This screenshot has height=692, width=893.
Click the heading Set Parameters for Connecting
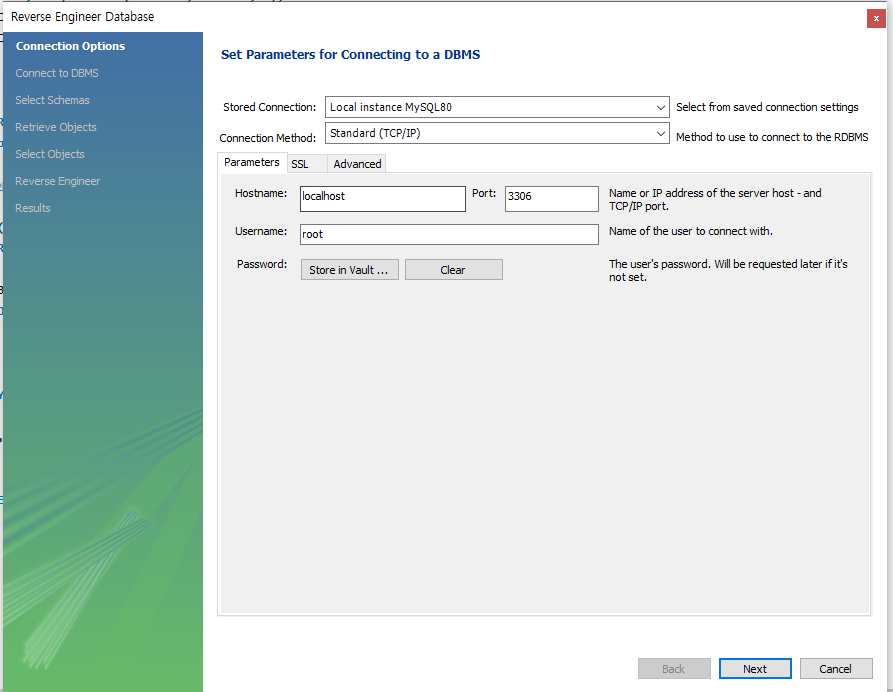click(x=351, y=55)
